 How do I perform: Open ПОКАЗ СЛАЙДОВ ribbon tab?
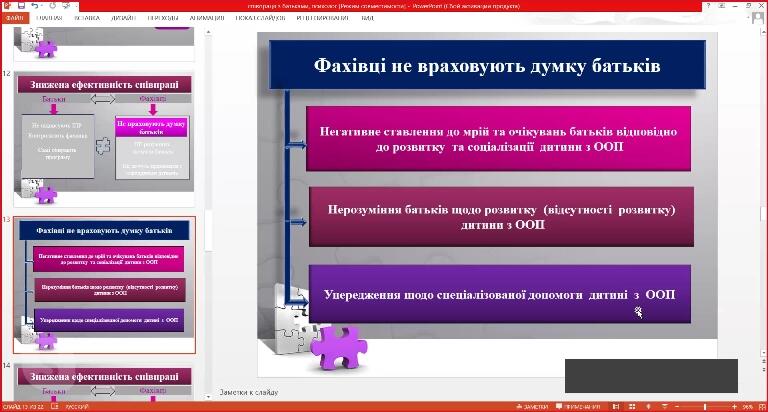click(x=260, y=18)
